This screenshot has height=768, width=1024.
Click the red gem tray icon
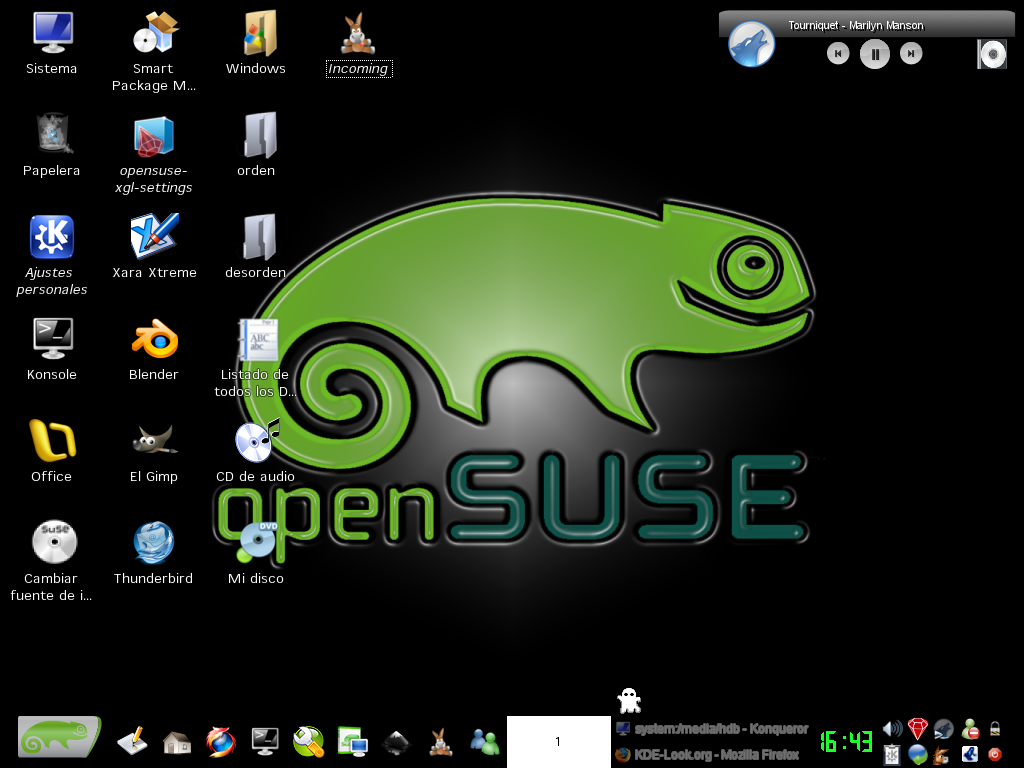click(x=918, y=728)
